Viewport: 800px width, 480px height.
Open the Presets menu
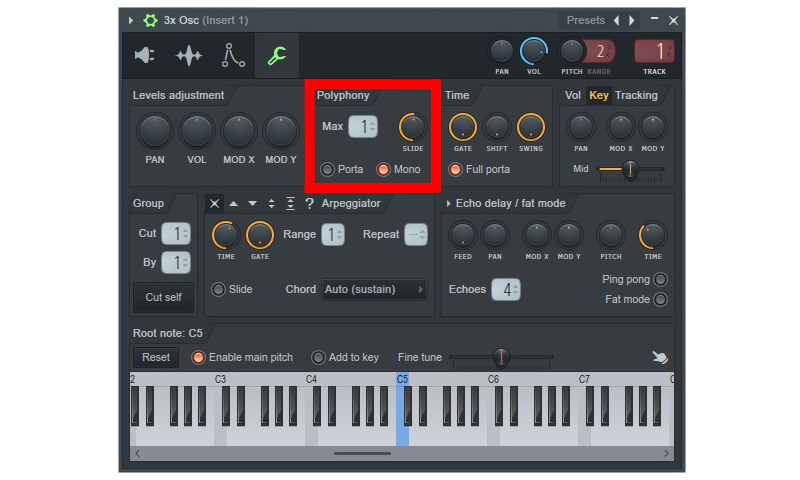click(x=585, y=20)
